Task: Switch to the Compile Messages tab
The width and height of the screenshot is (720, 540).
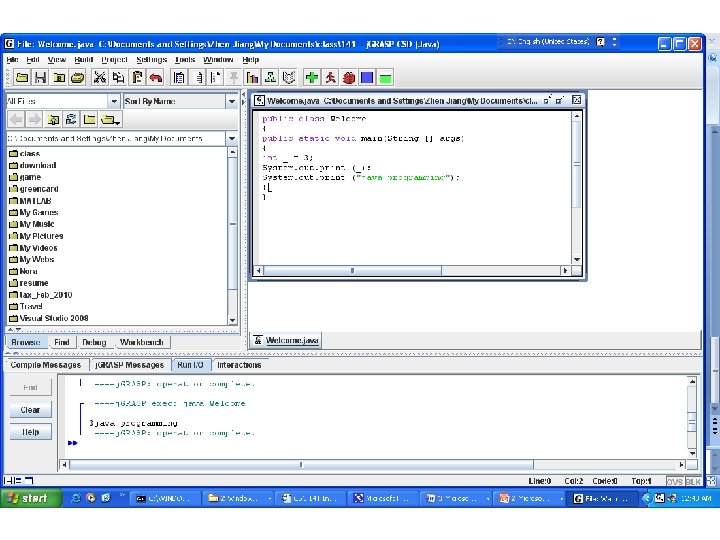Action: 46,365
